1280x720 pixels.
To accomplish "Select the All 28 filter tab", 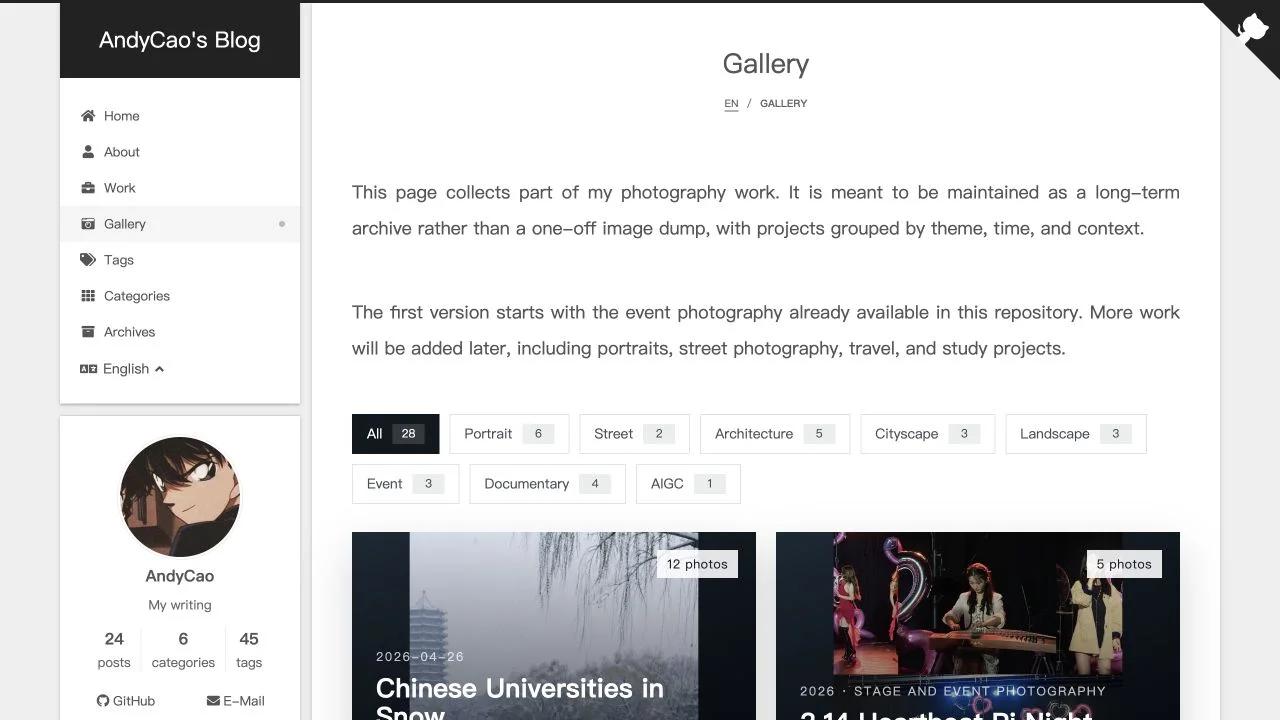I will 395,434.
